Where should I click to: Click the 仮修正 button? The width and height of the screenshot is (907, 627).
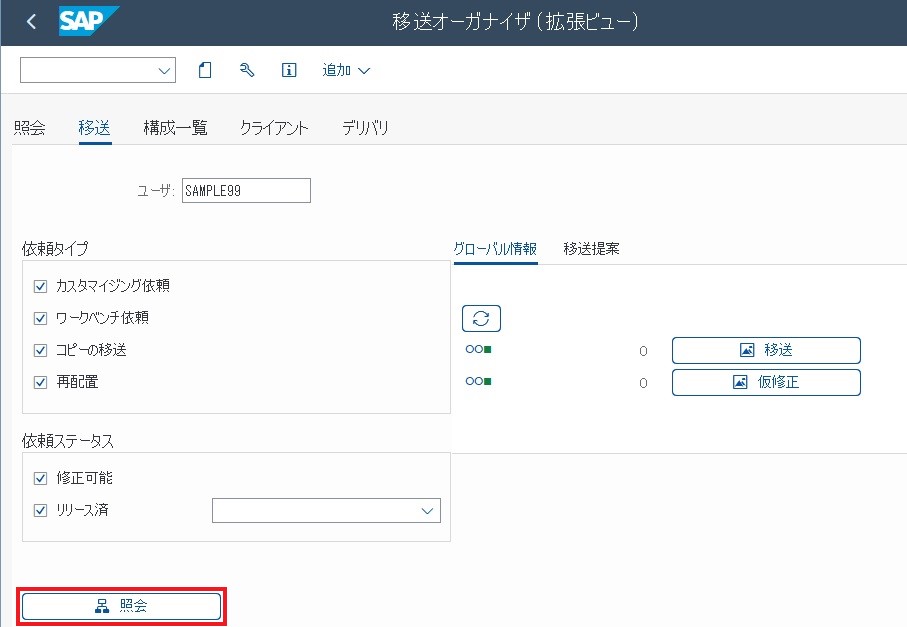click(766, 382)
